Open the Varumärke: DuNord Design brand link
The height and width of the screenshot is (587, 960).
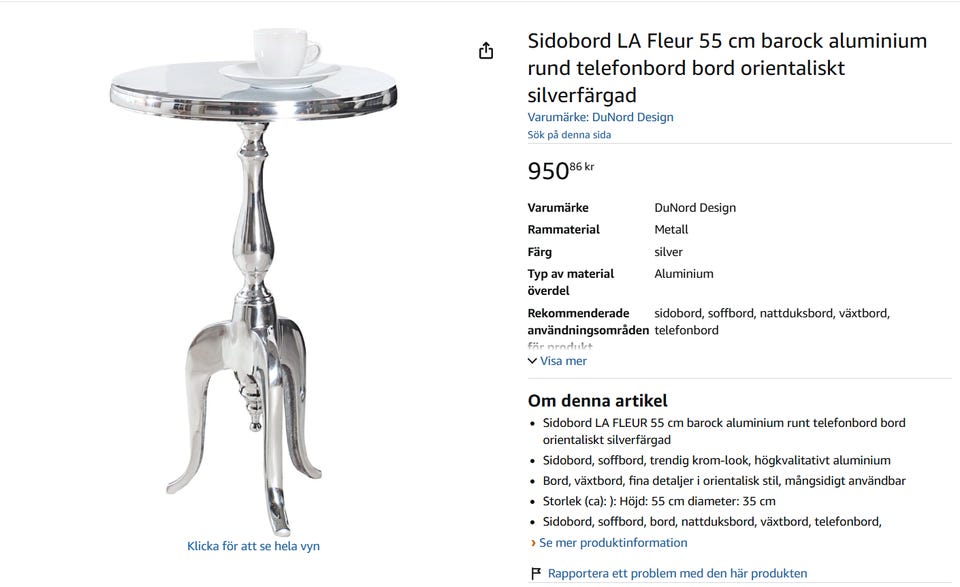[x=600, y=117]
